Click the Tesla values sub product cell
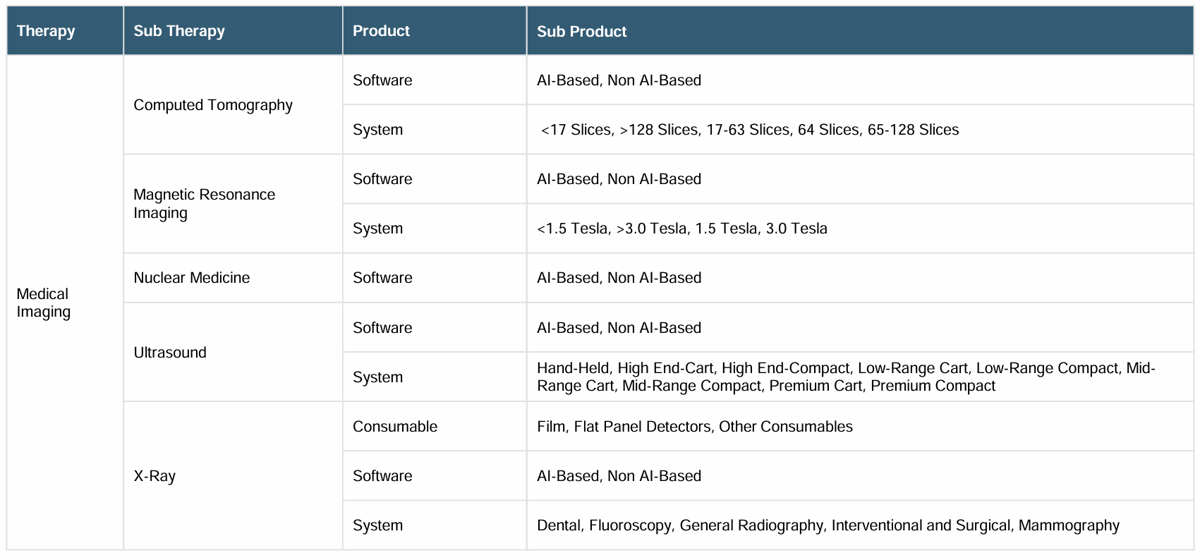 [861, 229]
